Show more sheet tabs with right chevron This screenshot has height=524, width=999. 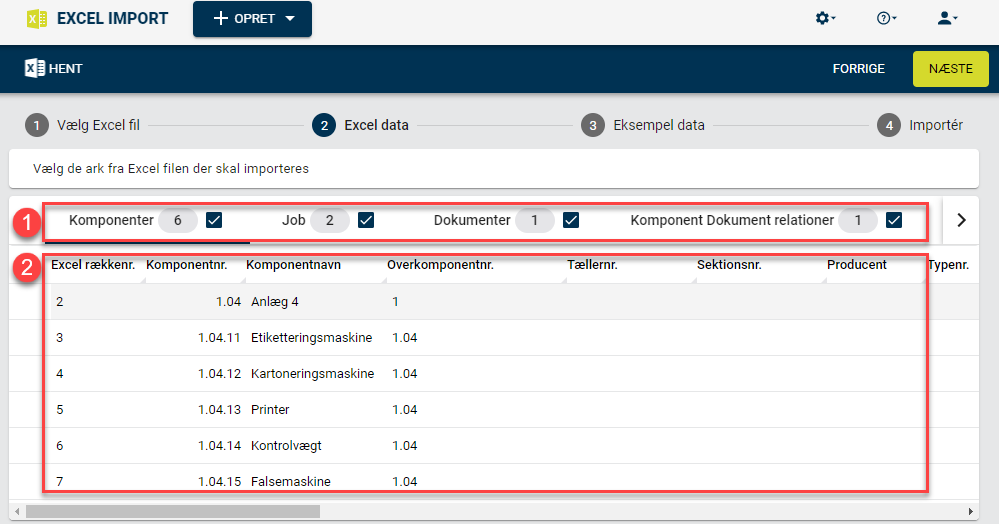click(961, 221)
